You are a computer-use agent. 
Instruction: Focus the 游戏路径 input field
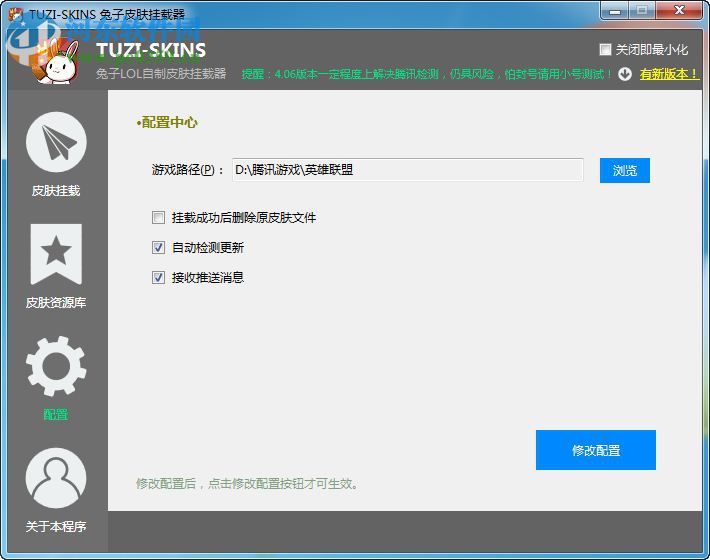(x=408, y=170)
